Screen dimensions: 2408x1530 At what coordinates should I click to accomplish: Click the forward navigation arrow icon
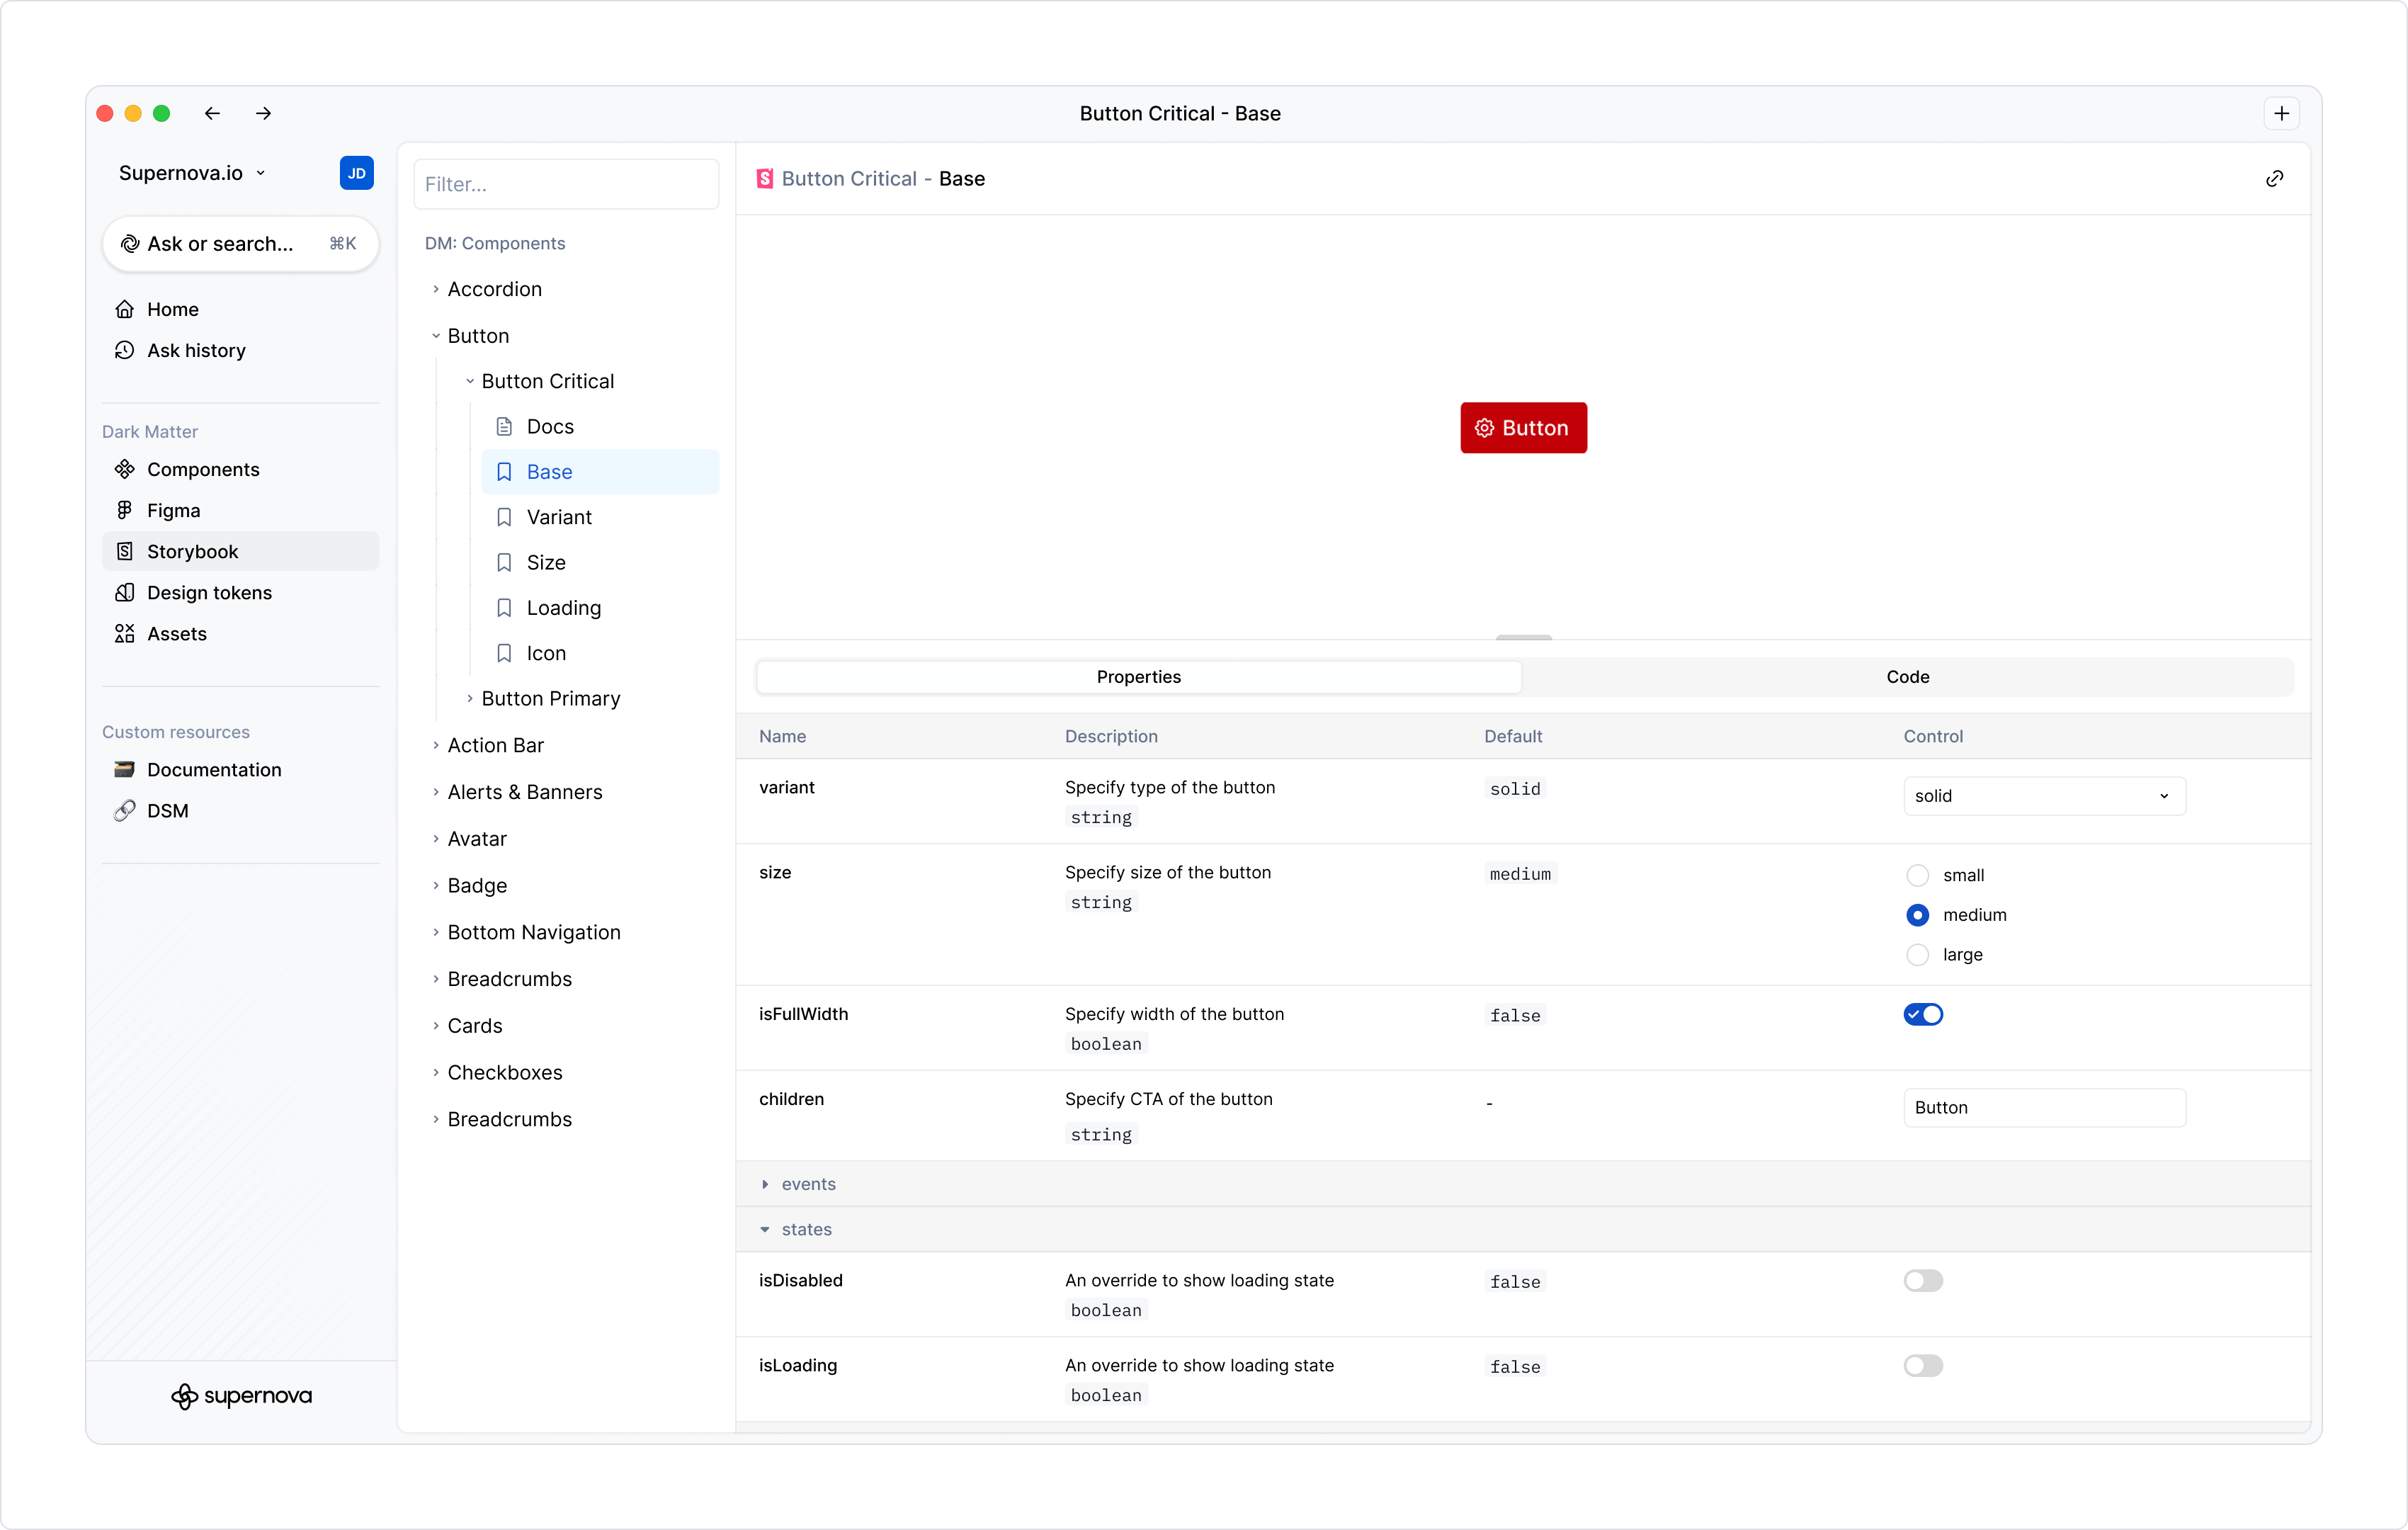[263, 113]
